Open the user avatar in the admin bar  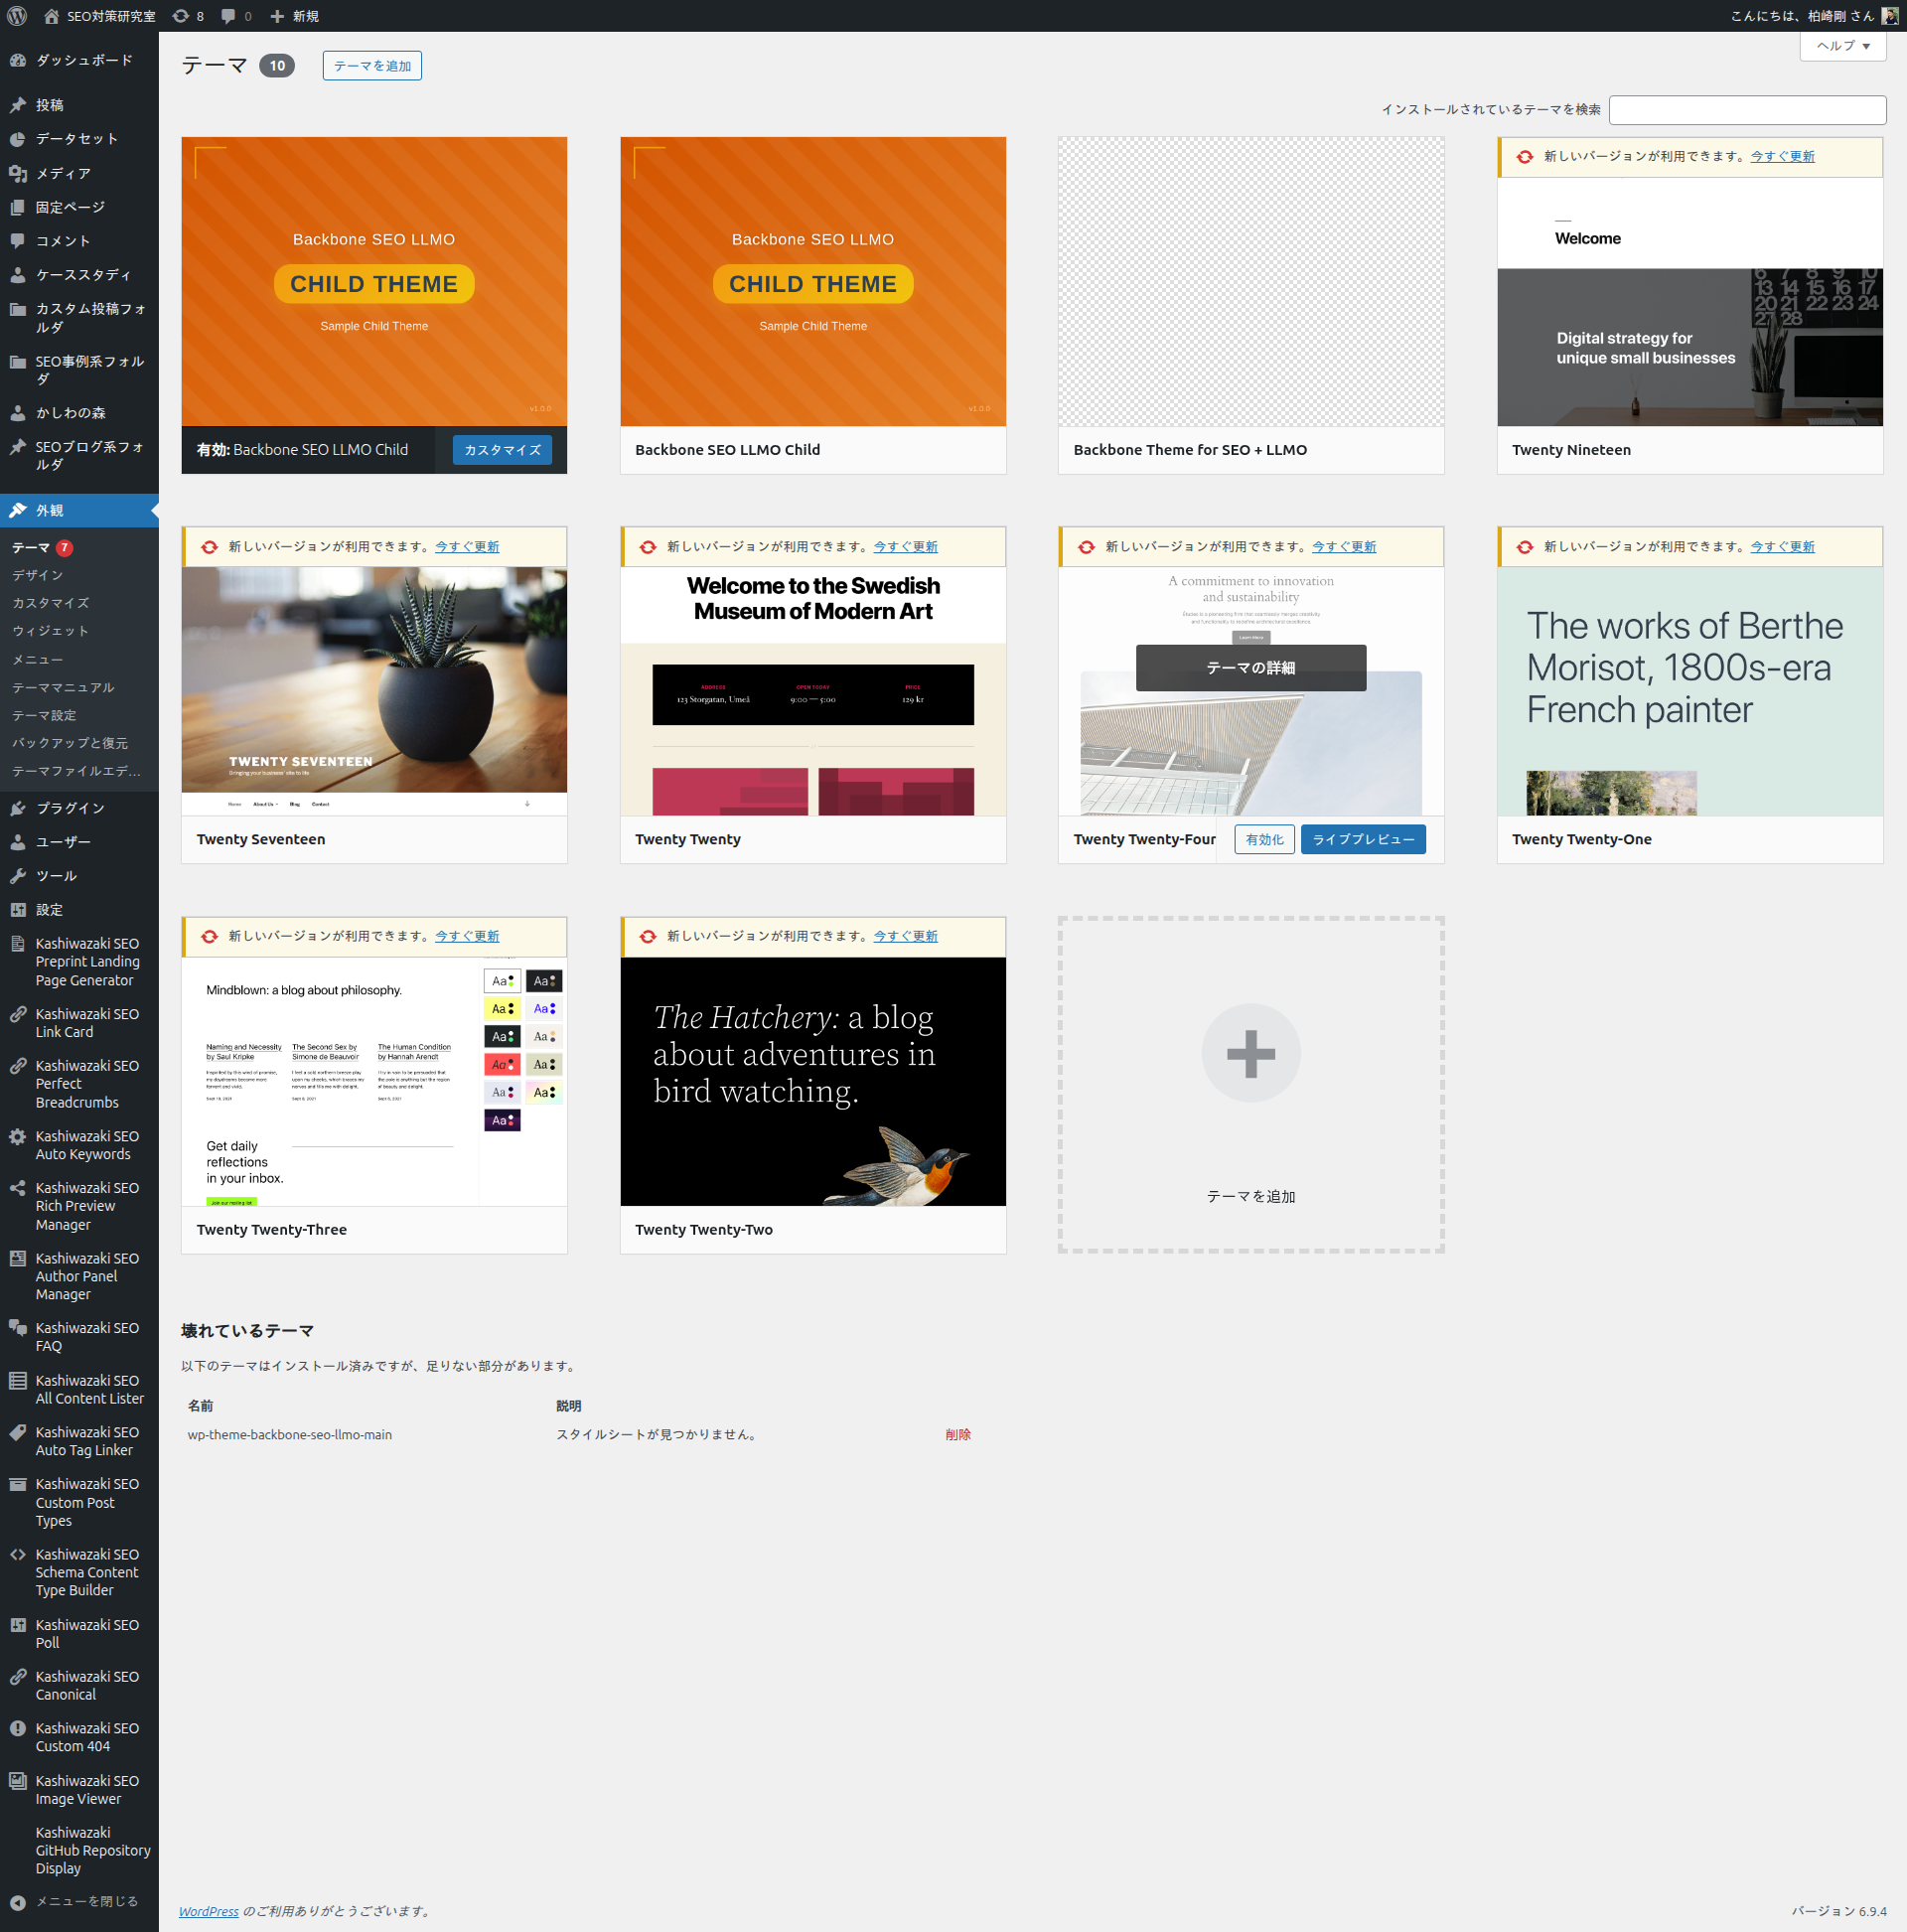pos(1889,16)
